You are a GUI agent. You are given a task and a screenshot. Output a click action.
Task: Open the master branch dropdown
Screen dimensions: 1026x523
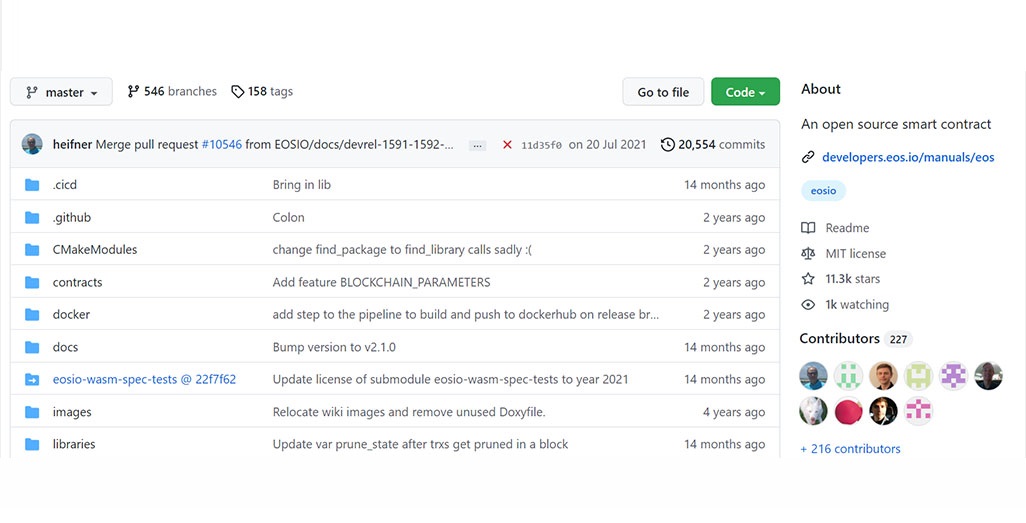62,92
